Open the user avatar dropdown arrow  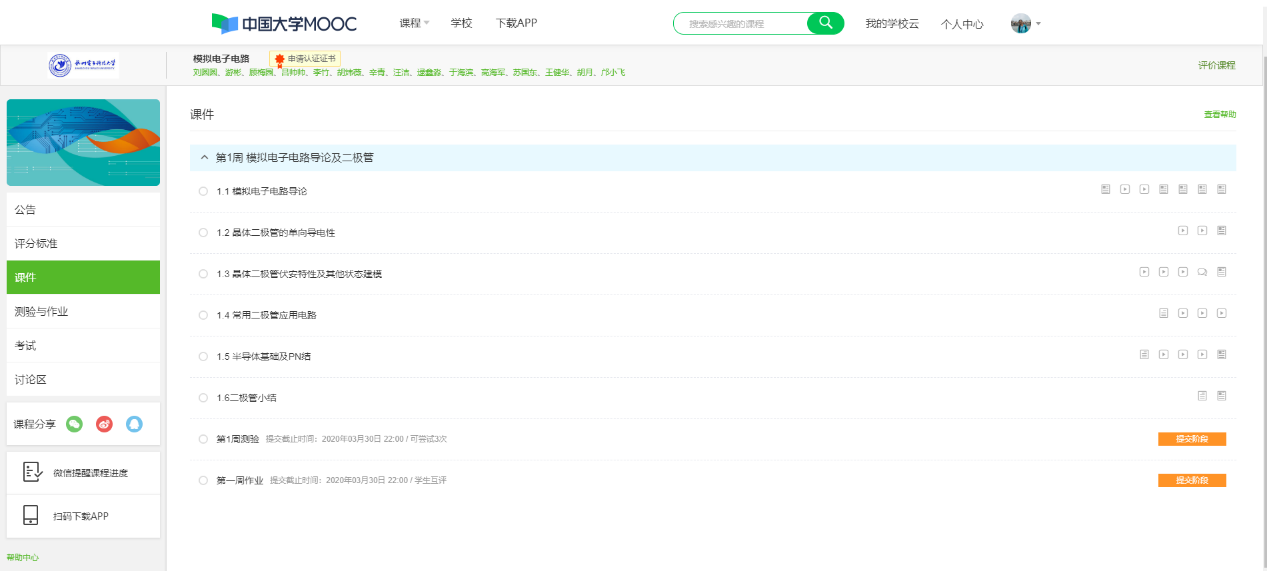[1038, 23]
